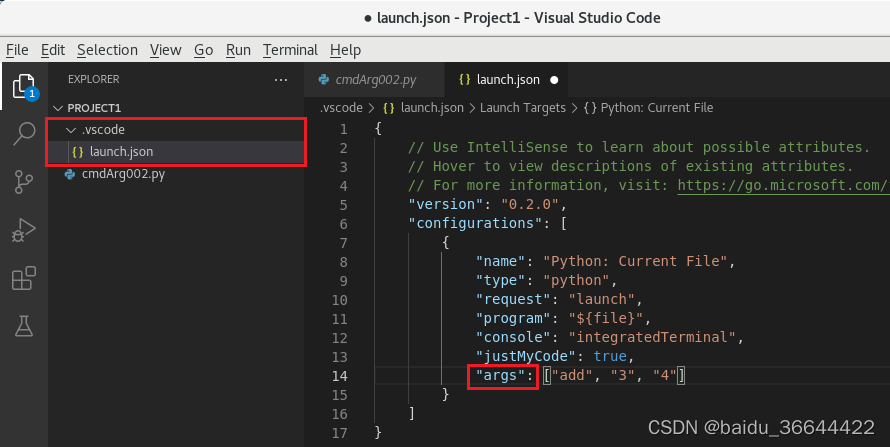Open the Extensions view icon

(24, 278)
